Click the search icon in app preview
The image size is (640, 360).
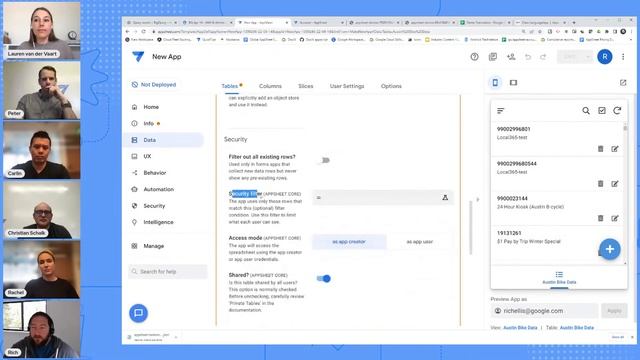point(586,111)
